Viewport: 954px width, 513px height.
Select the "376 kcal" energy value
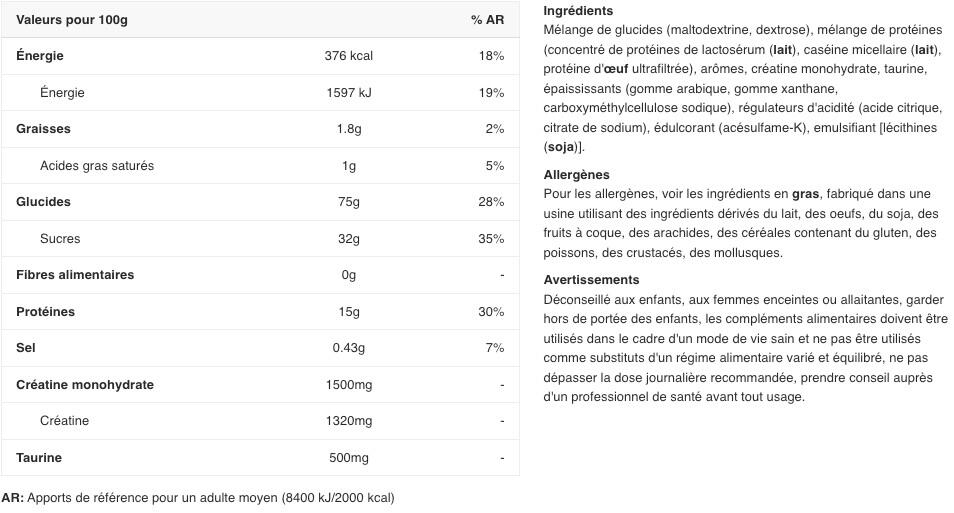coord(348,56)
